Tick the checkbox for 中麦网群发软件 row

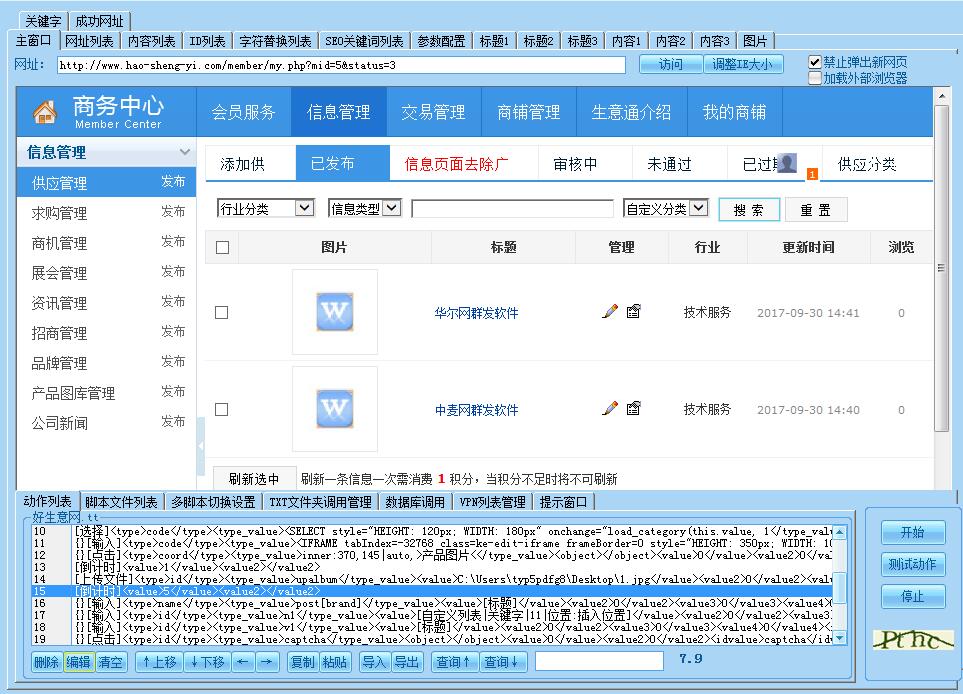pos(222,410)
